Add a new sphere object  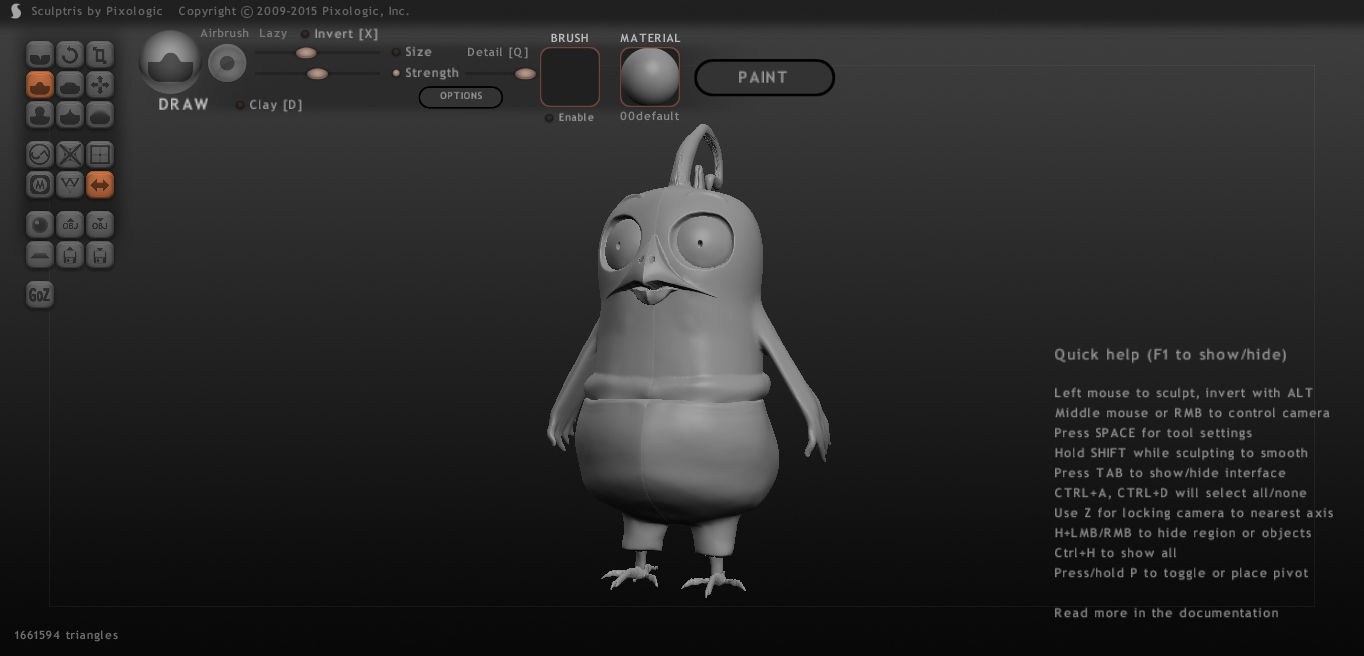point(40,225)
